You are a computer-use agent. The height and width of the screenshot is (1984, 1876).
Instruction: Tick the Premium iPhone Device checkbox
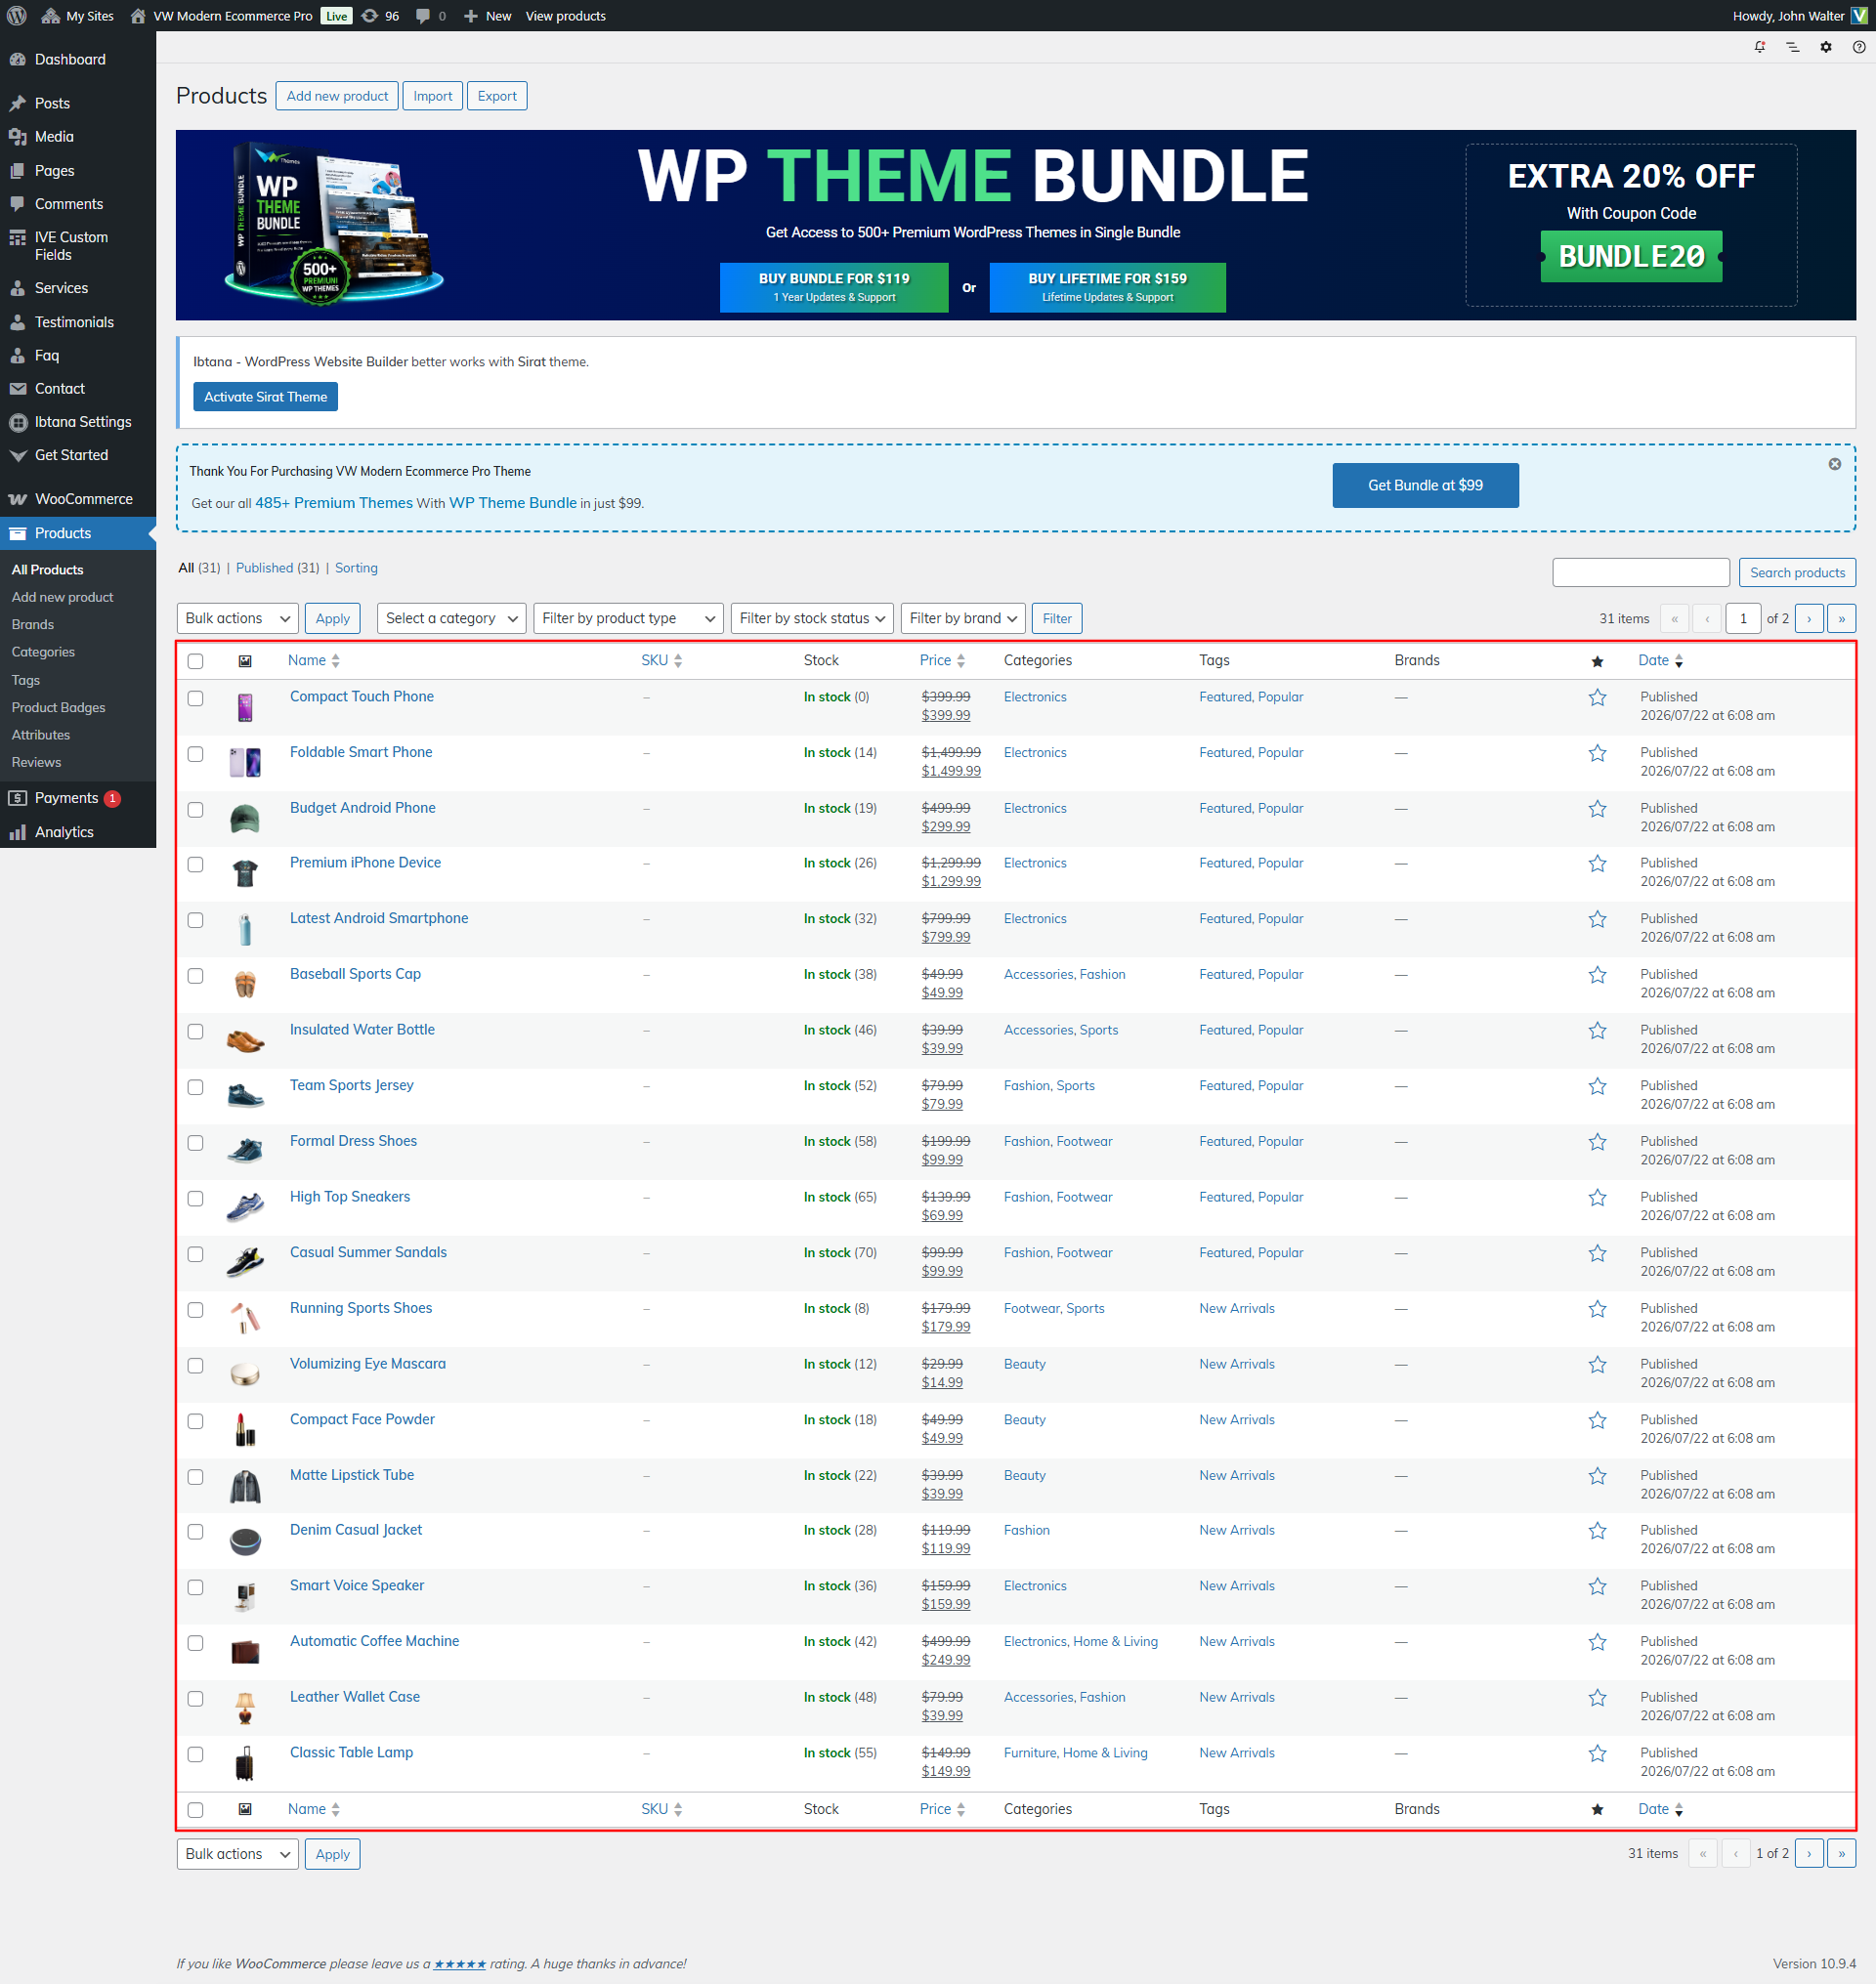pos(195,865)
